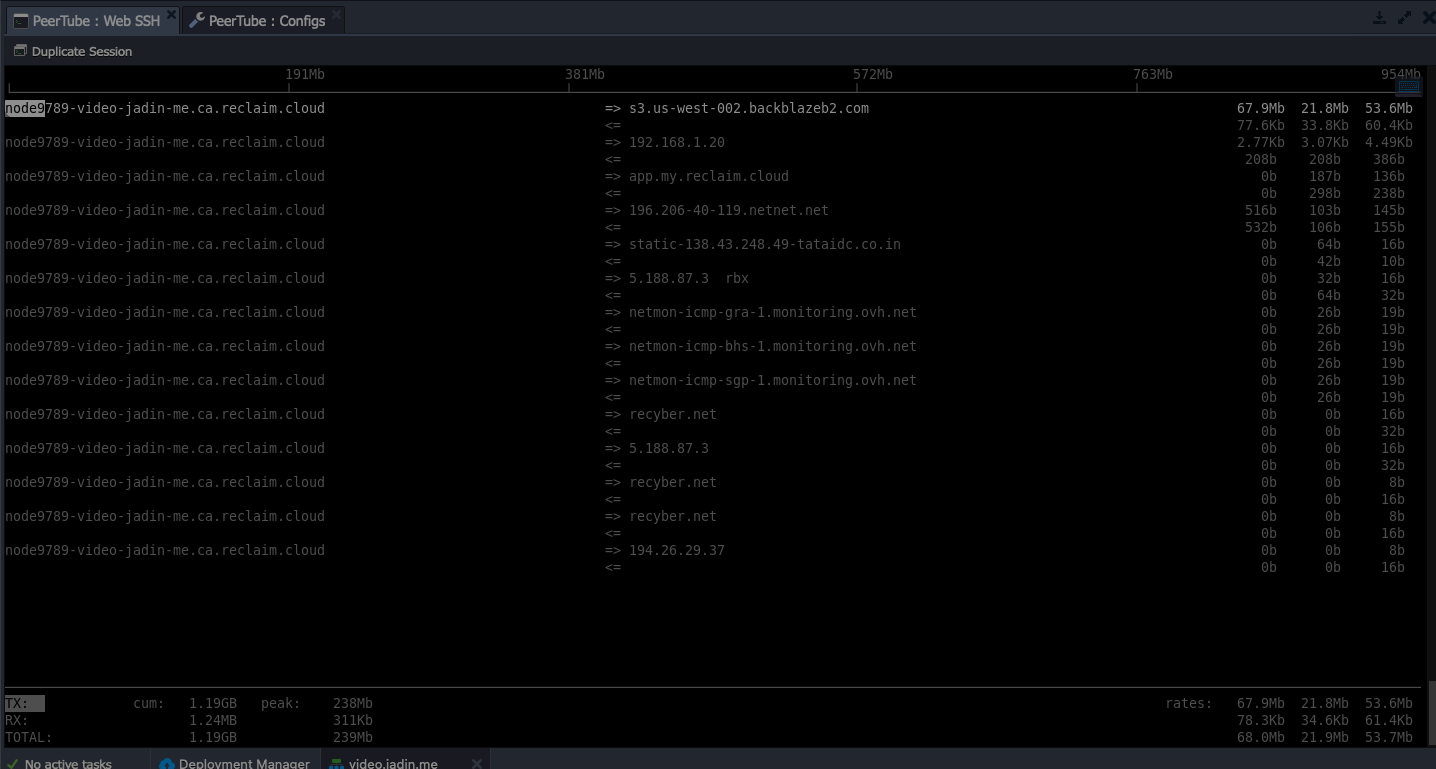This screenshot has width=1436, height=769.
Task: Click the 191Mb scale label
Action: pyautogui.click(x=305, y=74)
